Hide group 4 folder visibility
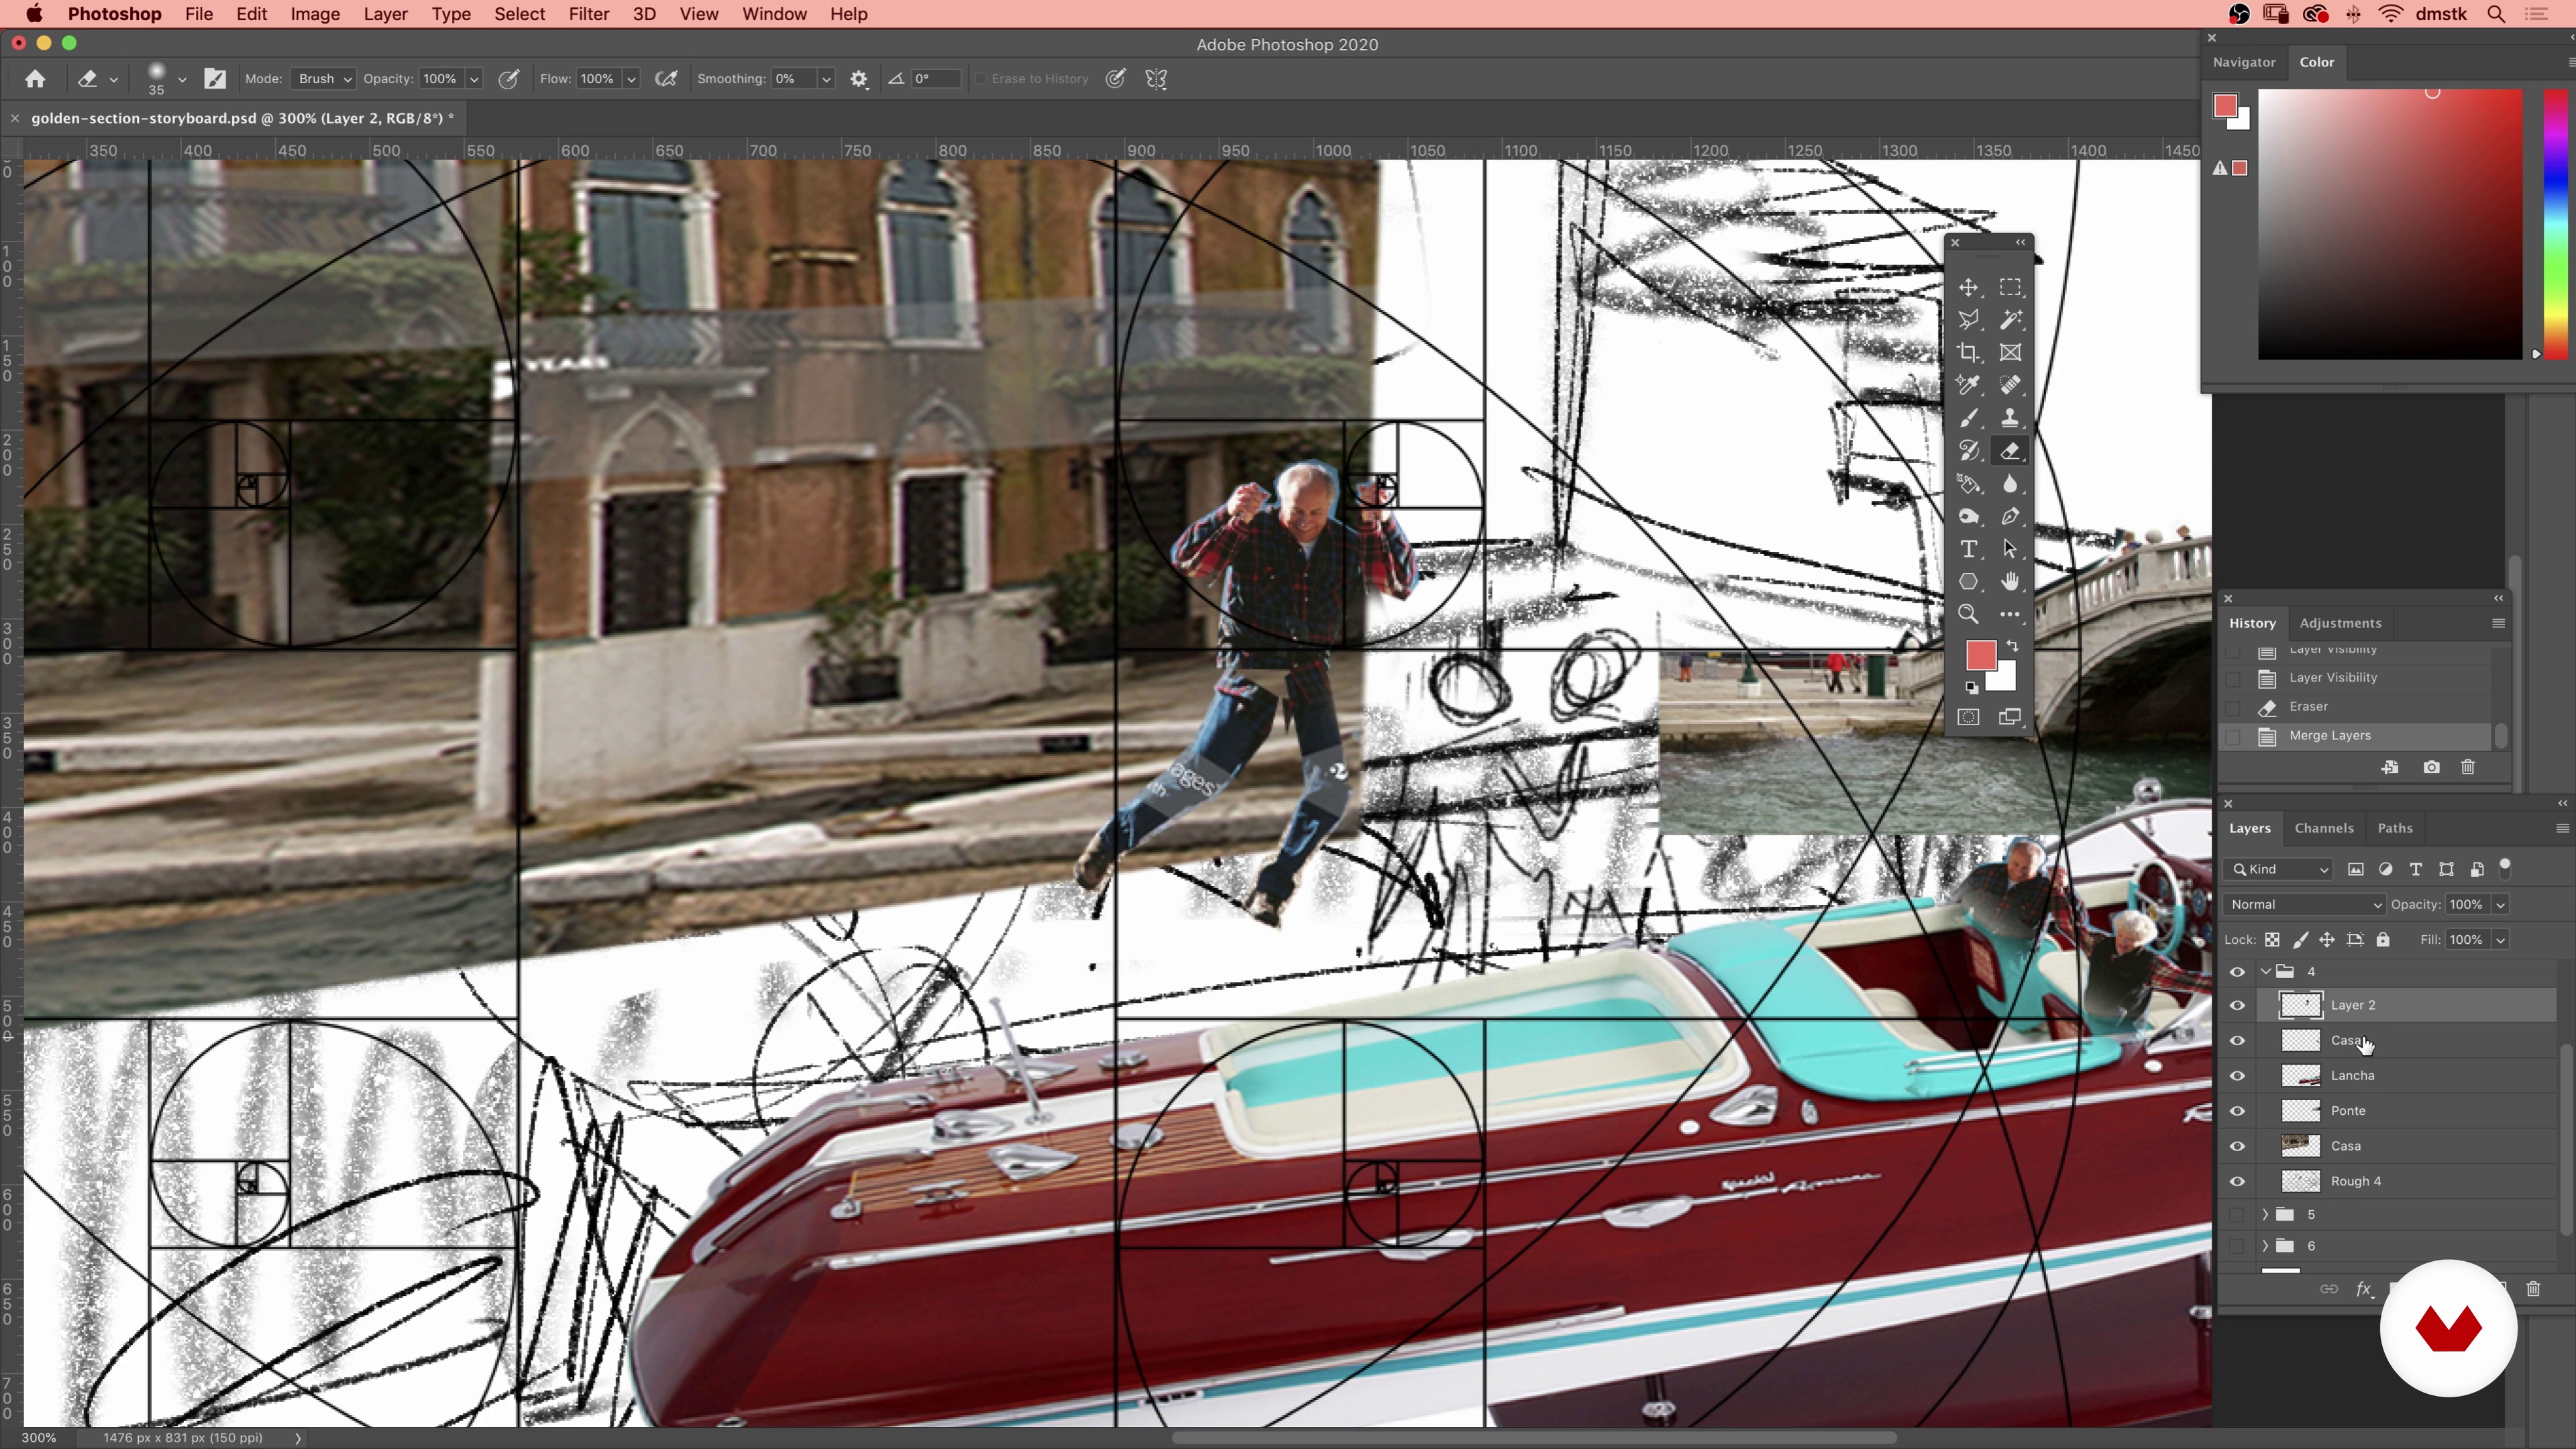The height and width of the screenshot is (1449, 2576). click(x=2237, y=972)
